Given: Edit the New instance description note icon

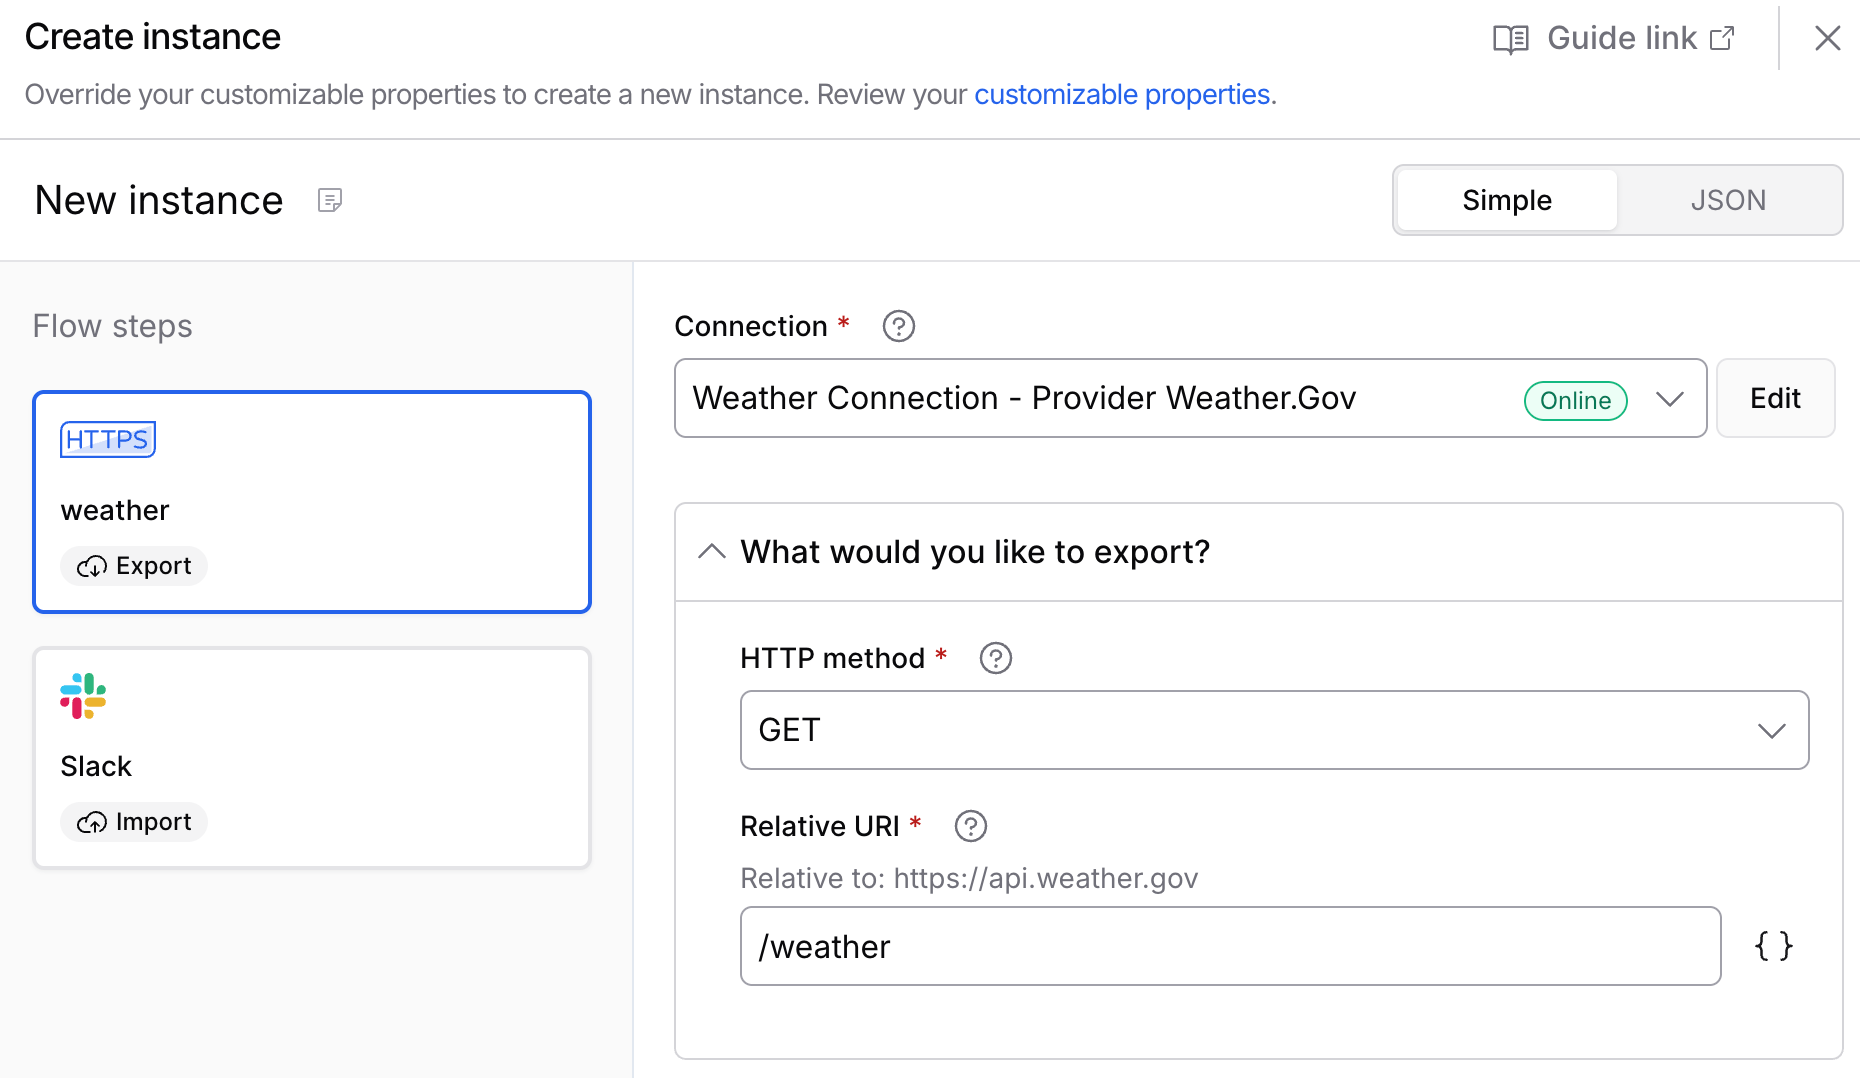Looking at the screenshot, I should pyautogui.click(x=330, y=200).
